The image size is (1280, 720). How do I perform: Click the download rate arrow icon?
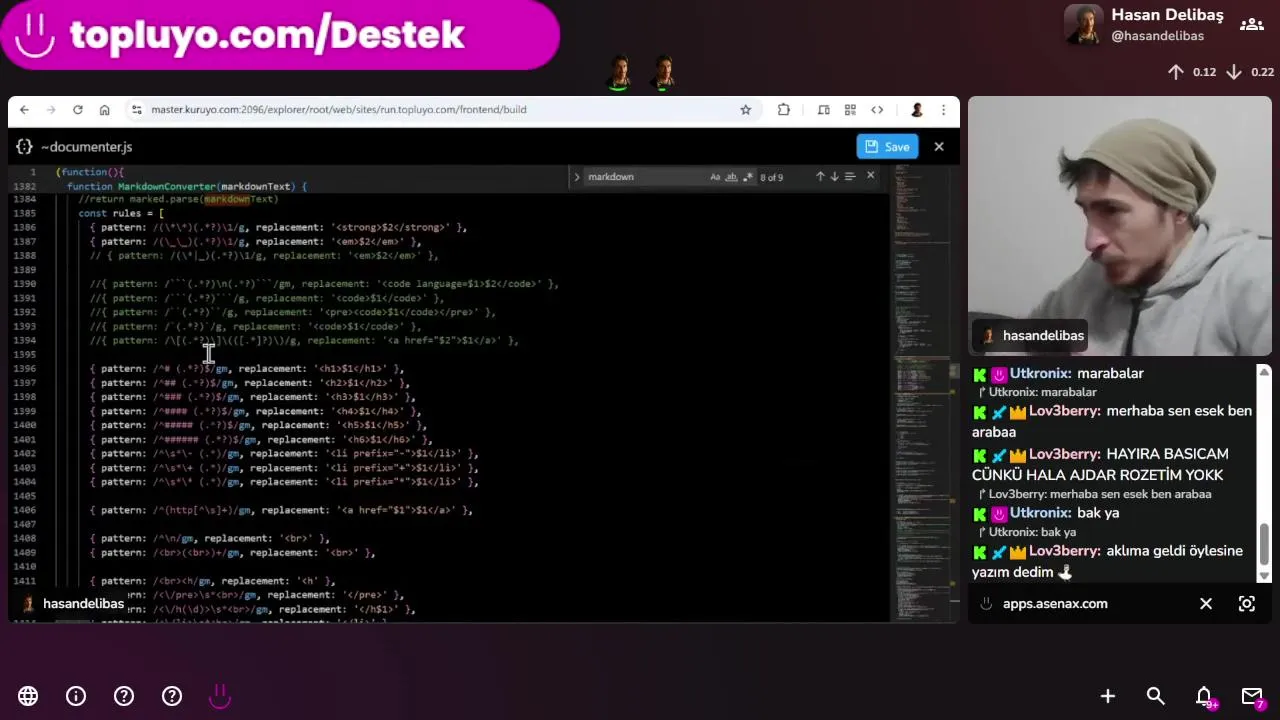[1234, 72]
